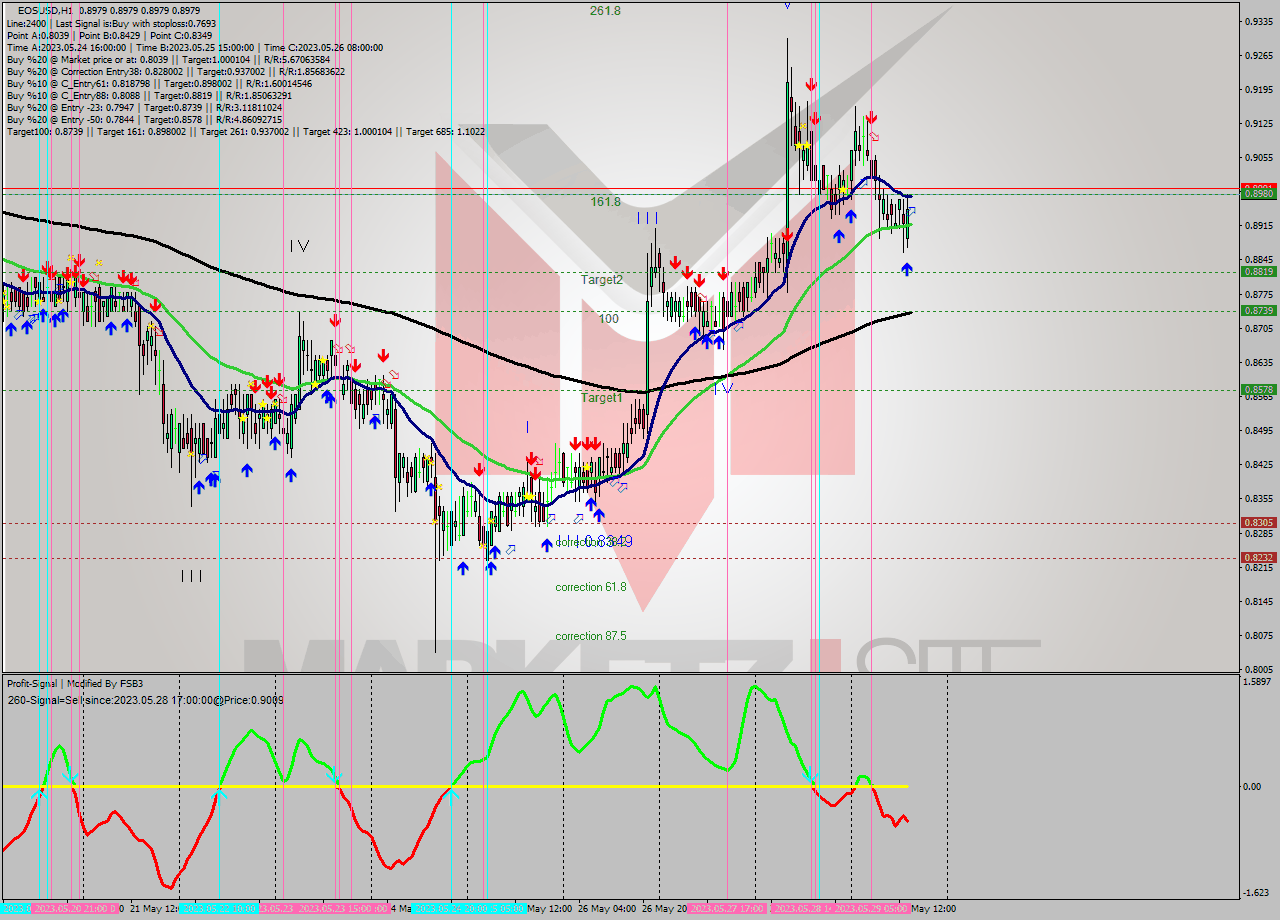The height and width of the screenshot is (920, 1280).
Task: Click the 1.5897 oscillator scale value
Action: pos(1257,682)
